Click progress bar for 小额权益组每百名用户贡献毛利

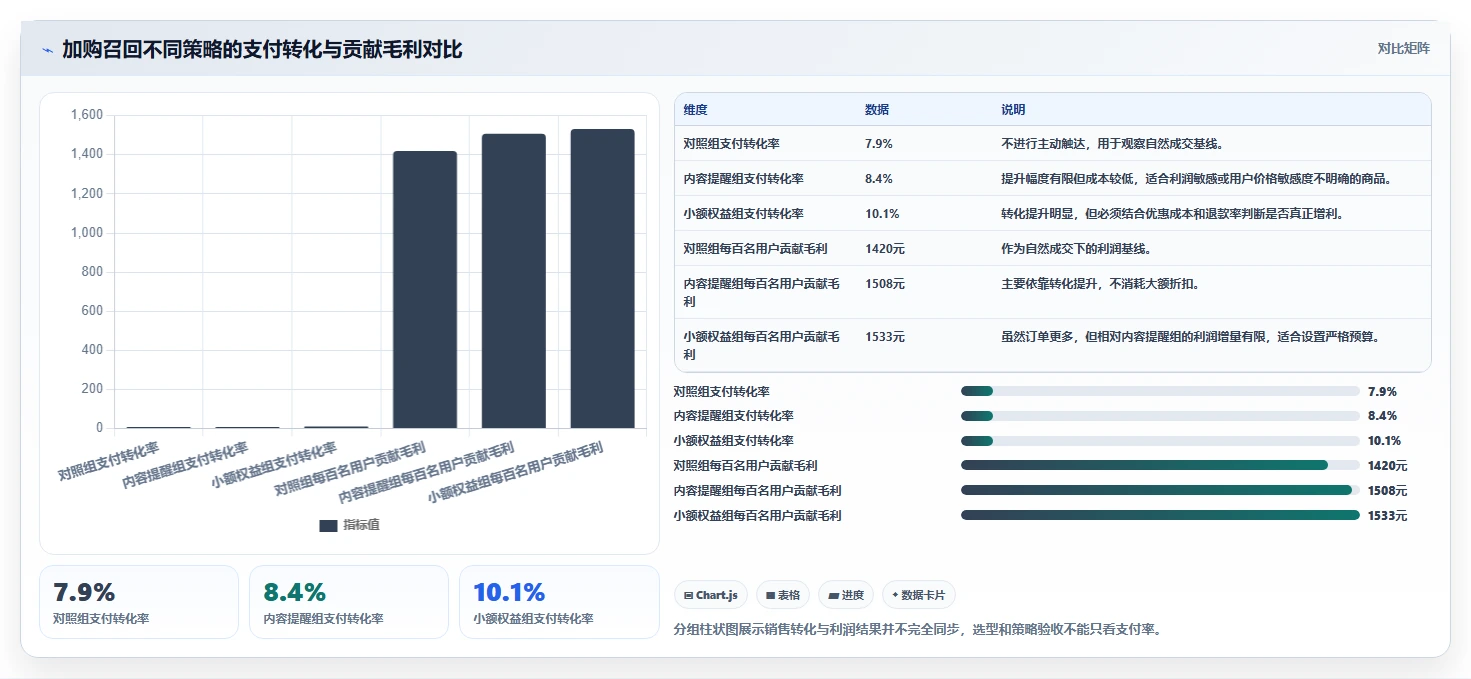click(1160, 515)
